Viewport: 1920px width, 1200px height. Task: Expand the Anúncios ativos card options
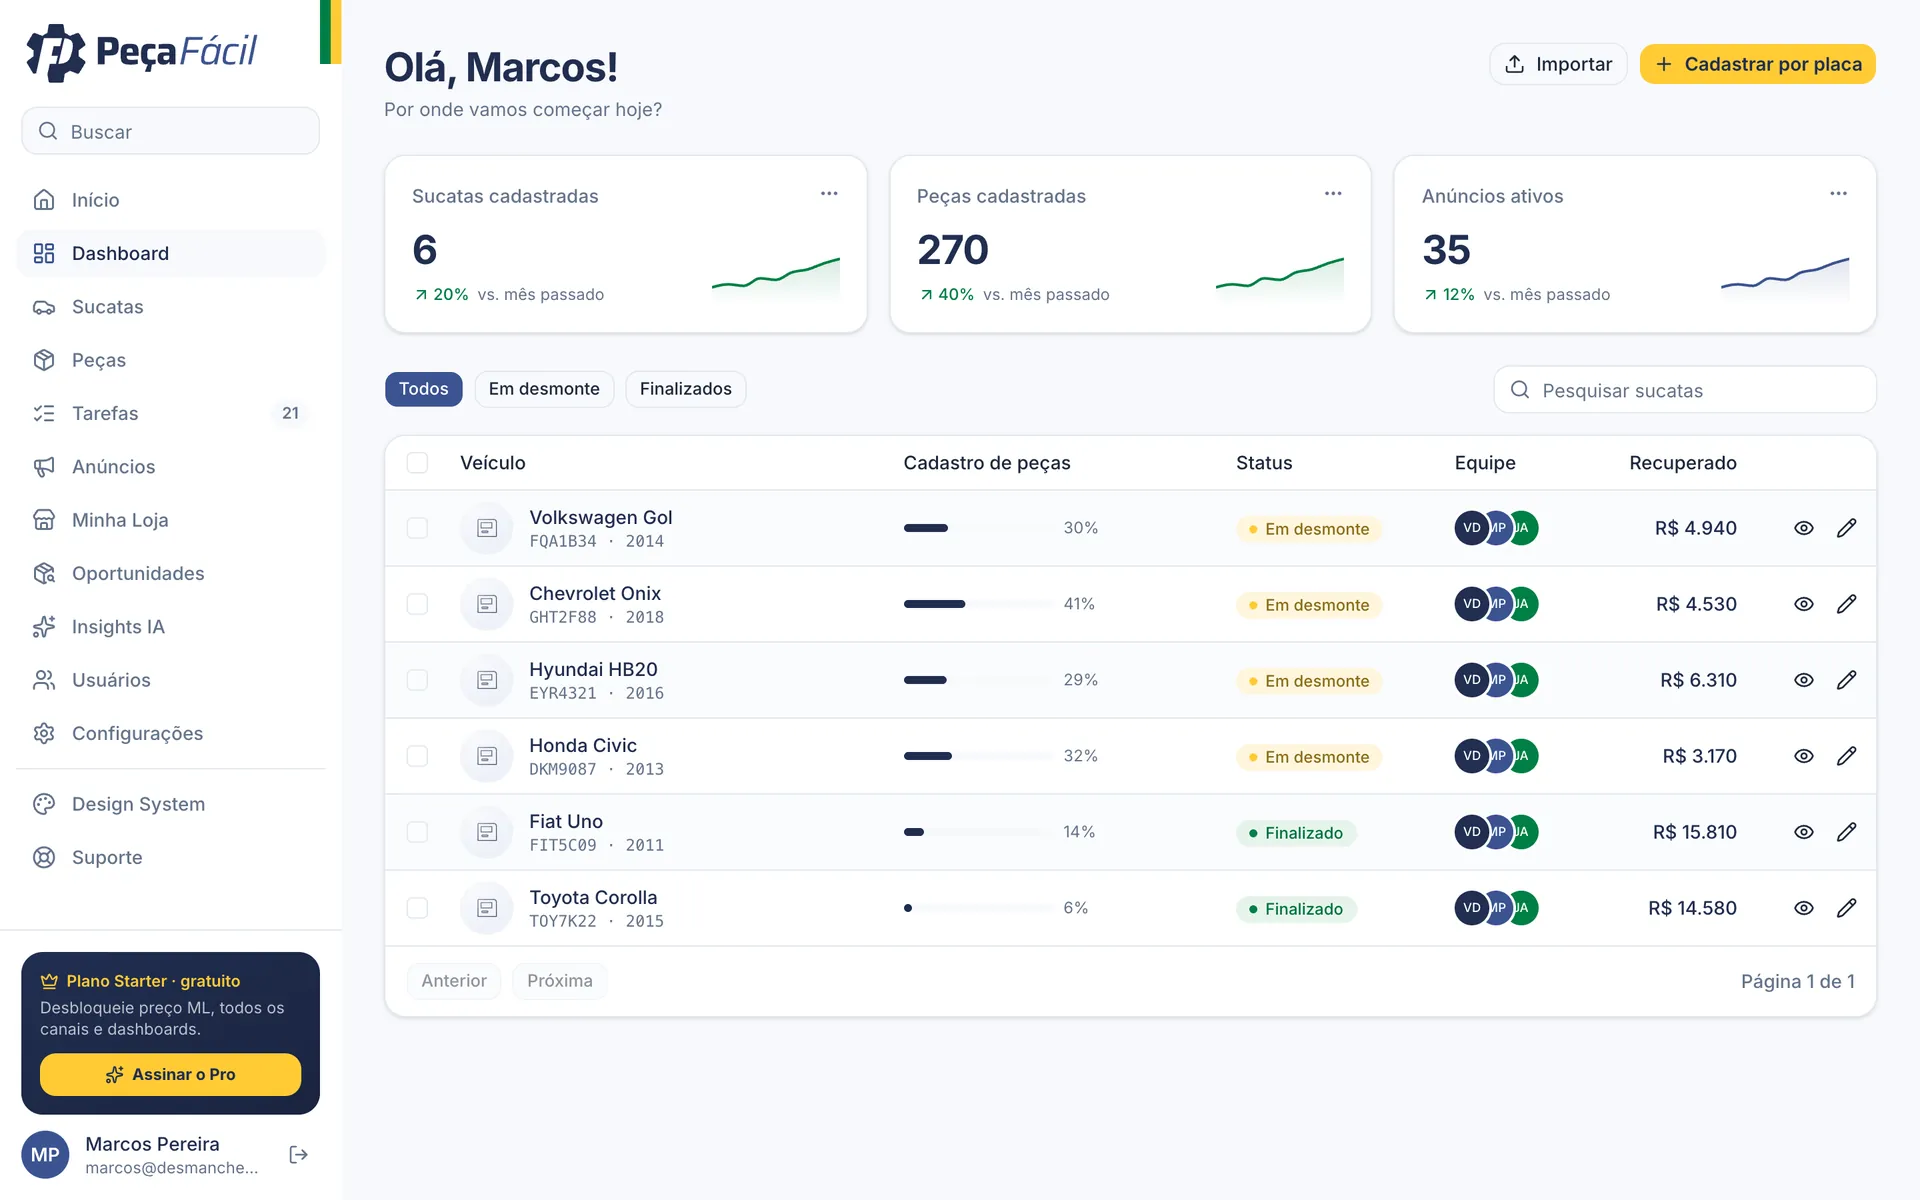pyautogui.click(x=1838, y=194)
